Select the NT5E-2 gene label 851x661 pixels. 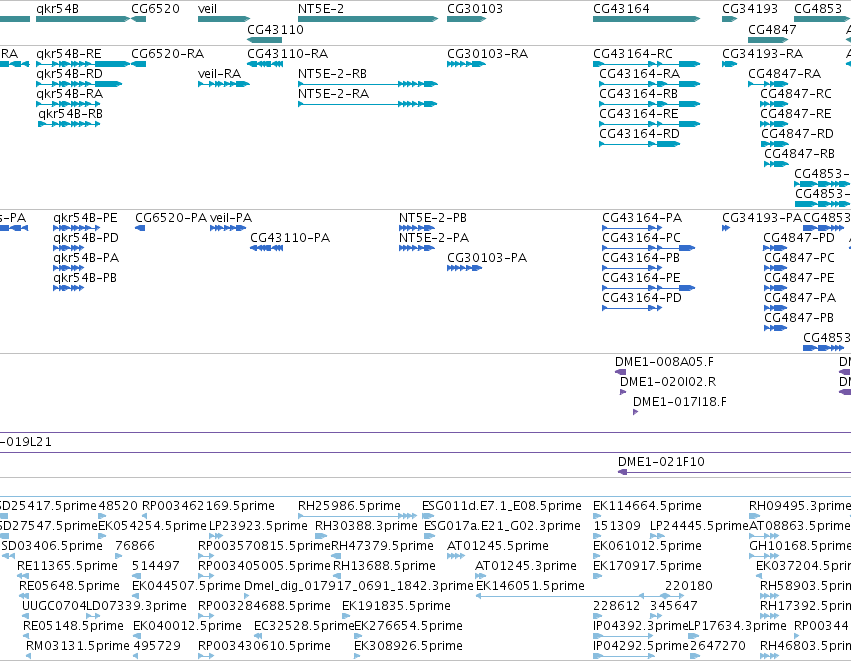click(321, 9)
